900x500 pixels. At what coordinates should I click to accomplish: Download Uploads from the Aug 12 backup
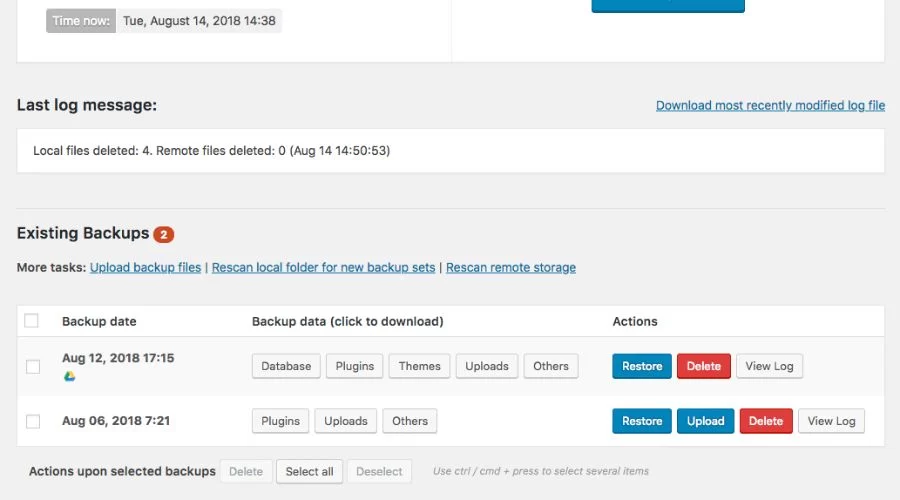pyautogui.click(x=487, y=366)
